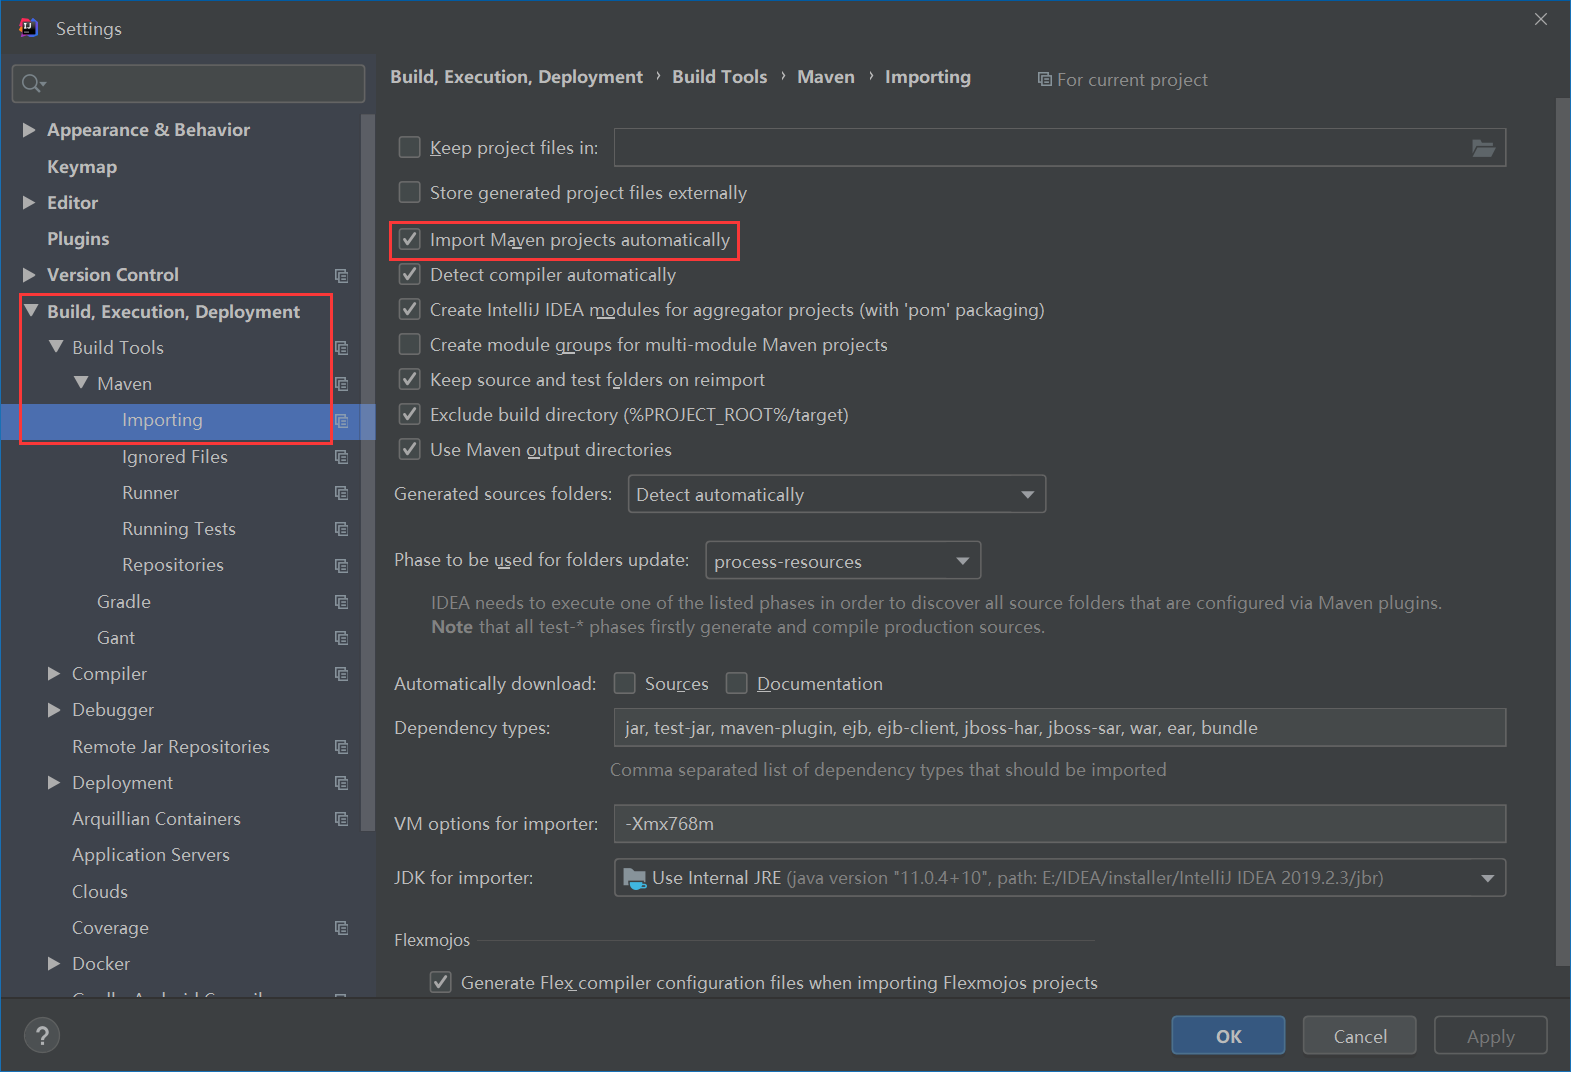Toggle Create IntelliJ IDEA modules for aggregator projects
The height and width of the screenshot is (1072, 1571).
(409, 309)
